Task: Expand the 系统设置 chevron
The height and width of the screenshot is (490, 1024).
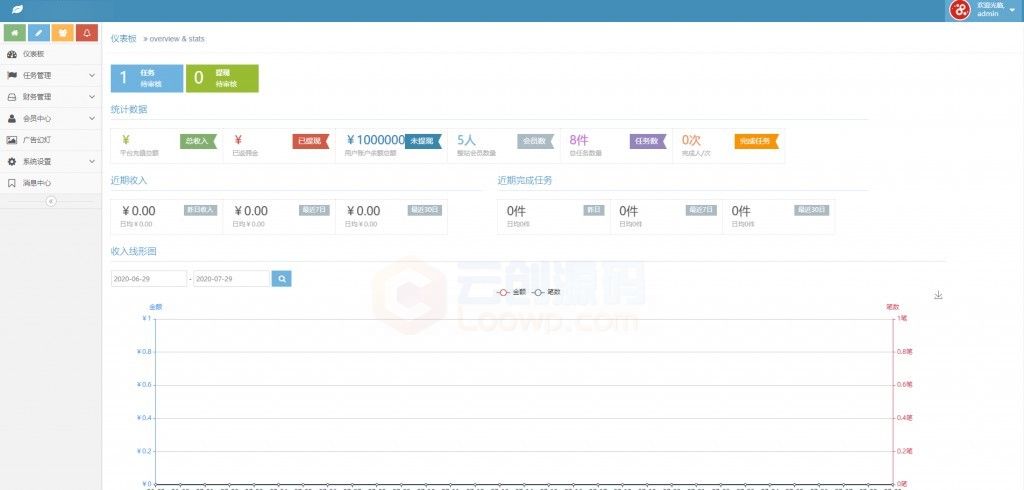Action: tap(92, 161)
